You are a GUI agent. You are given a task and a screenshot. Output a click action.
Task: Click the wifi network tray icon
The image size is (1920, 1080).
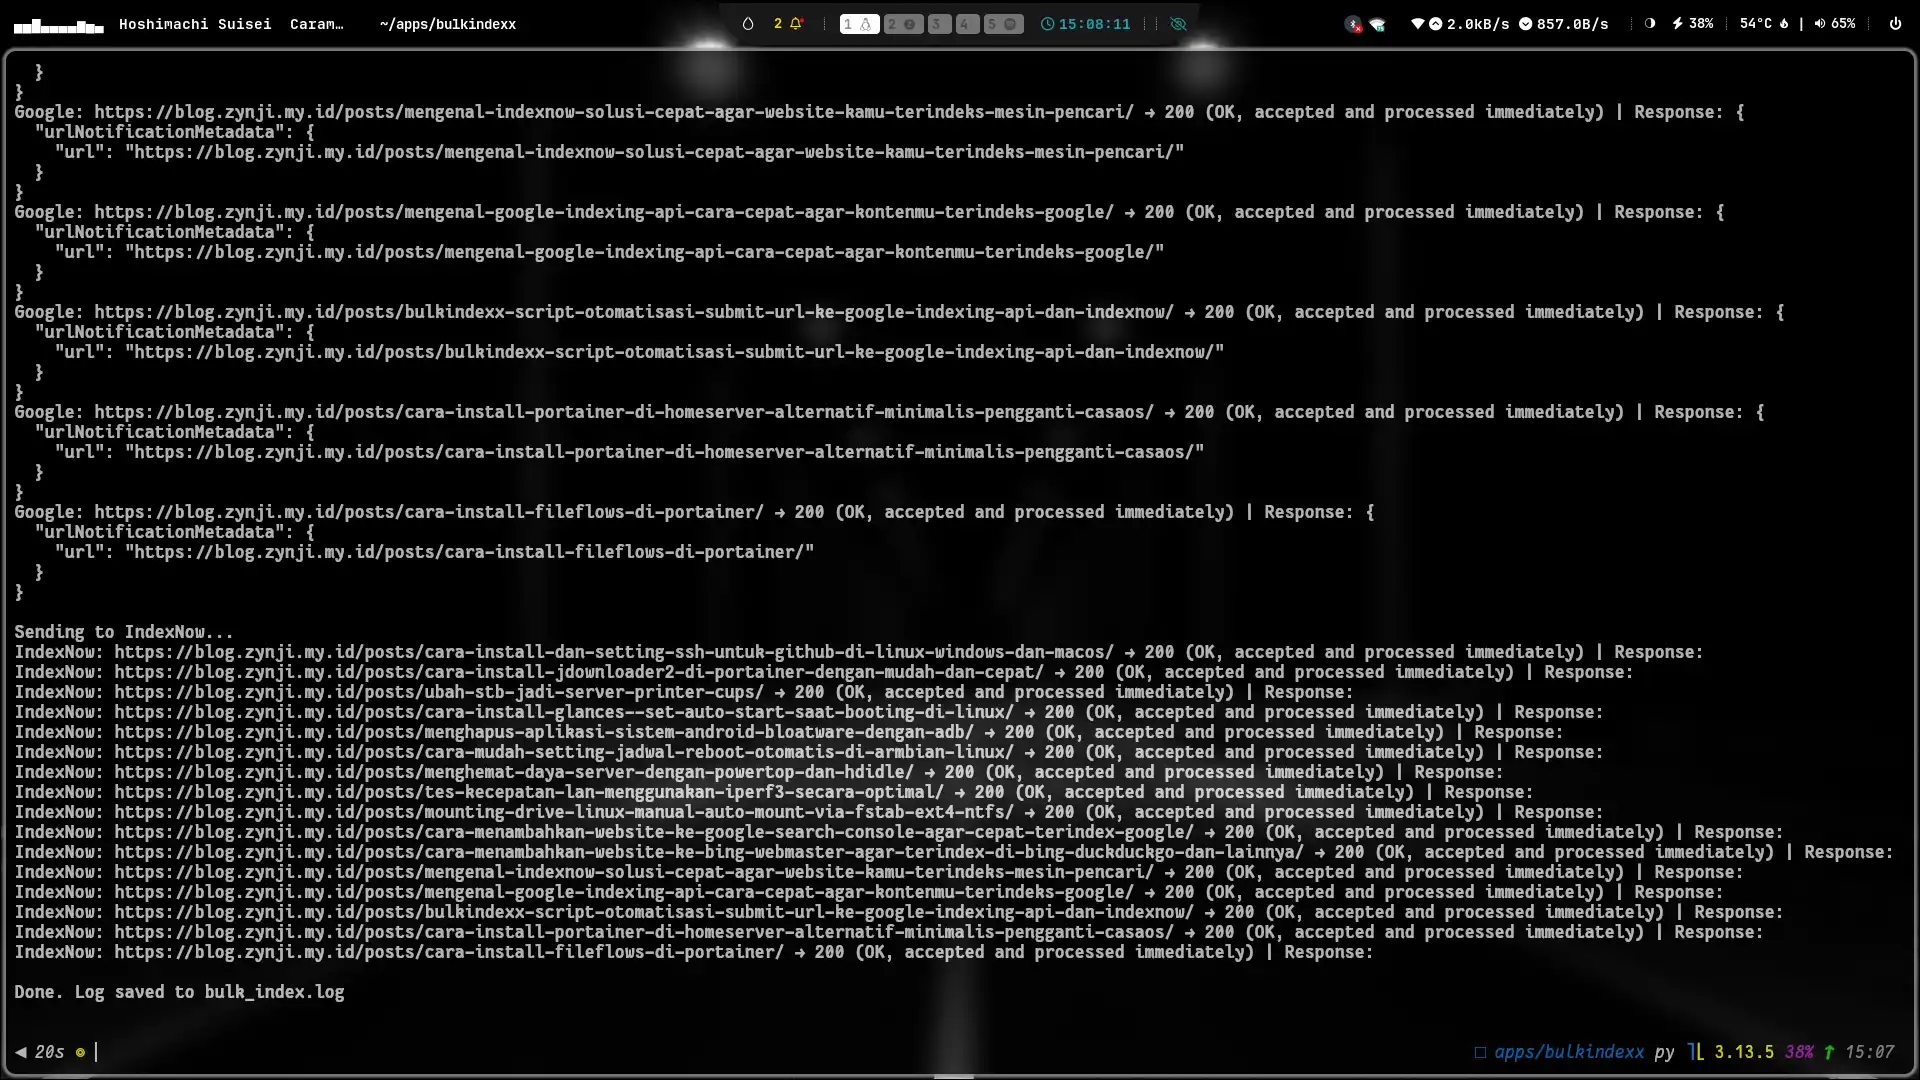coord(1377,24)
